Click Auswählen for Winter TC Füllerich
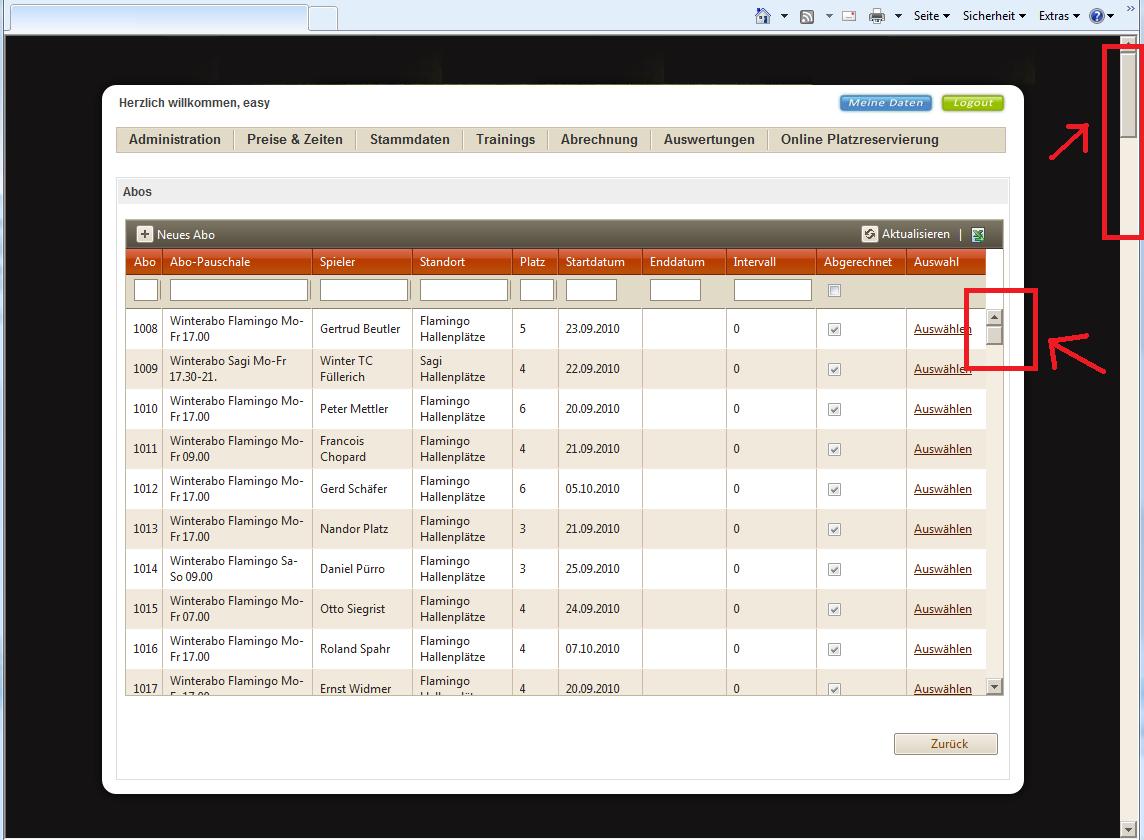The width and height of the screenshot is (1144, 840). click(x=943, y=369)
